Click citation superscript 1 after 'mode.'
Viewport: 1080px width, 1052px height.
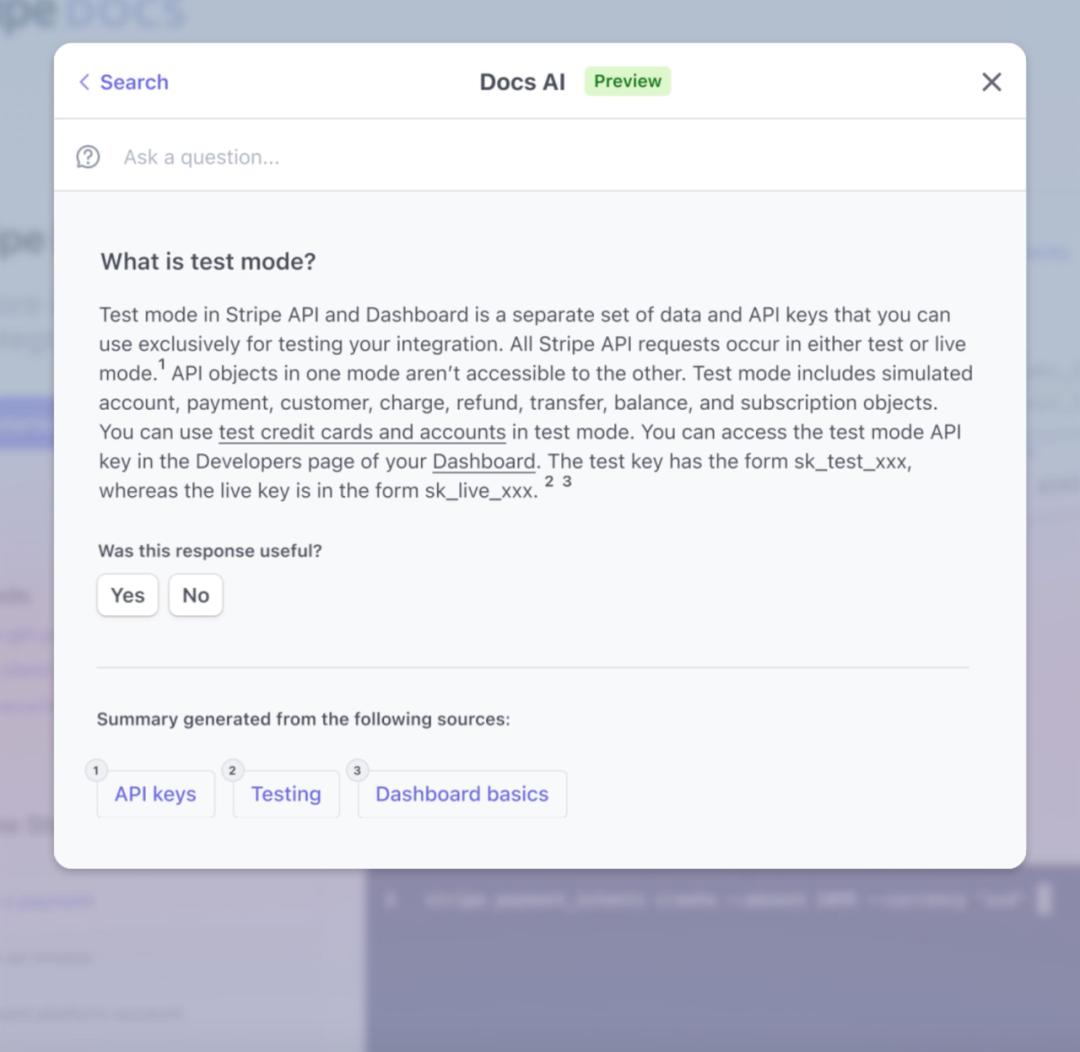162,364
